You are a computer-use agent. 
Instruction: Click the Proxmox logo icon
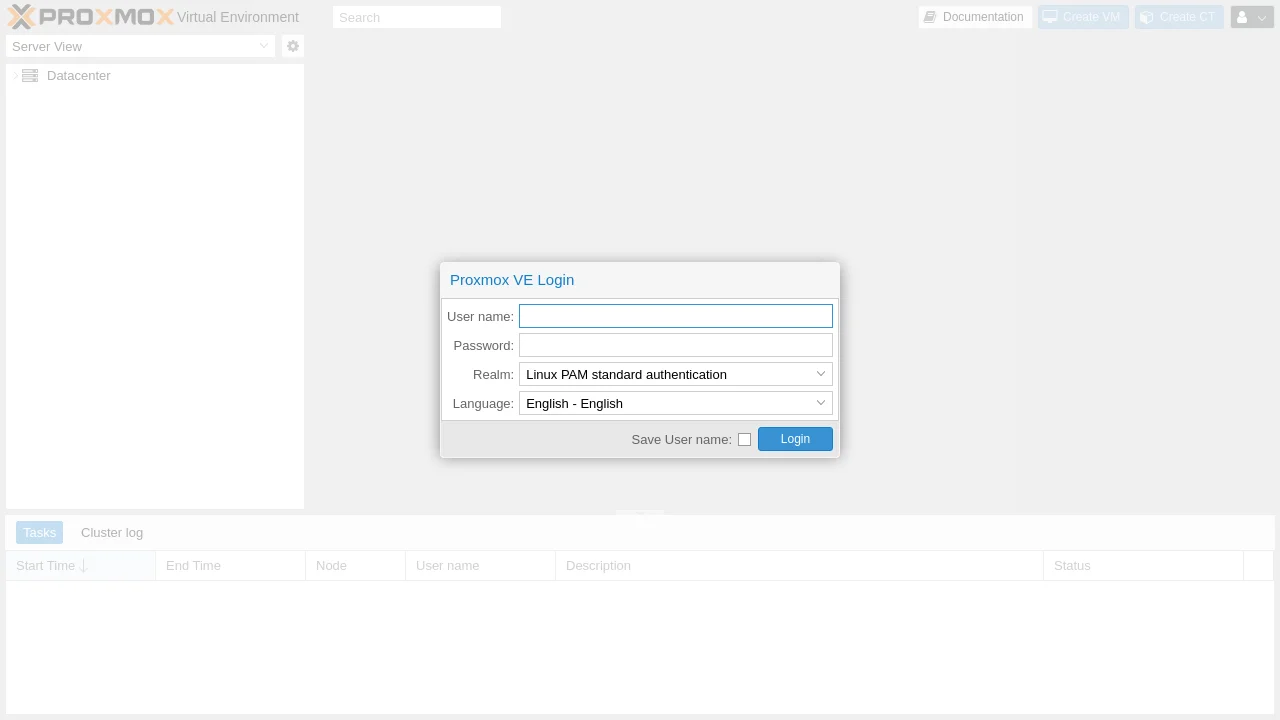point(21,17)
